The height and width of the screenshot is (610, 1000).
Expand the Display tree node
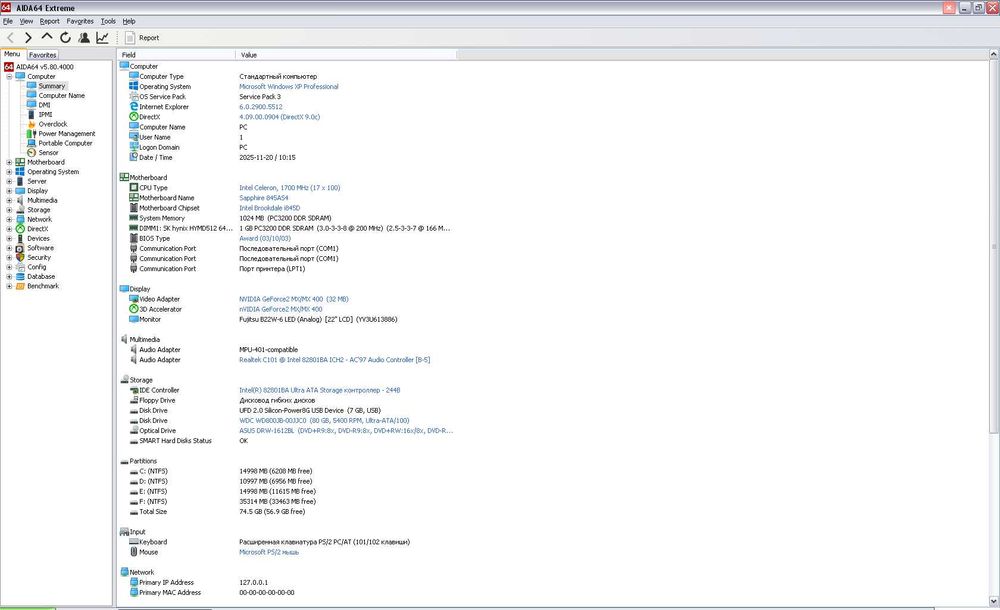10,191
